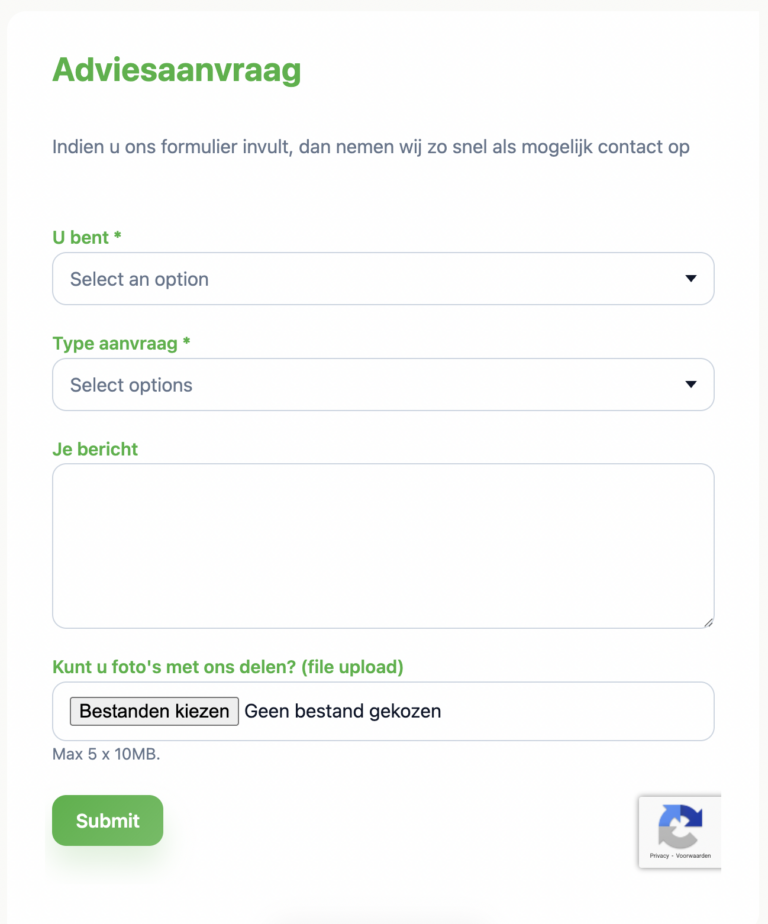Expand the "Type aanvraag" selector via its chevron
The height and width of the screenshot is (924, 768).
click(x=691, y=384)
